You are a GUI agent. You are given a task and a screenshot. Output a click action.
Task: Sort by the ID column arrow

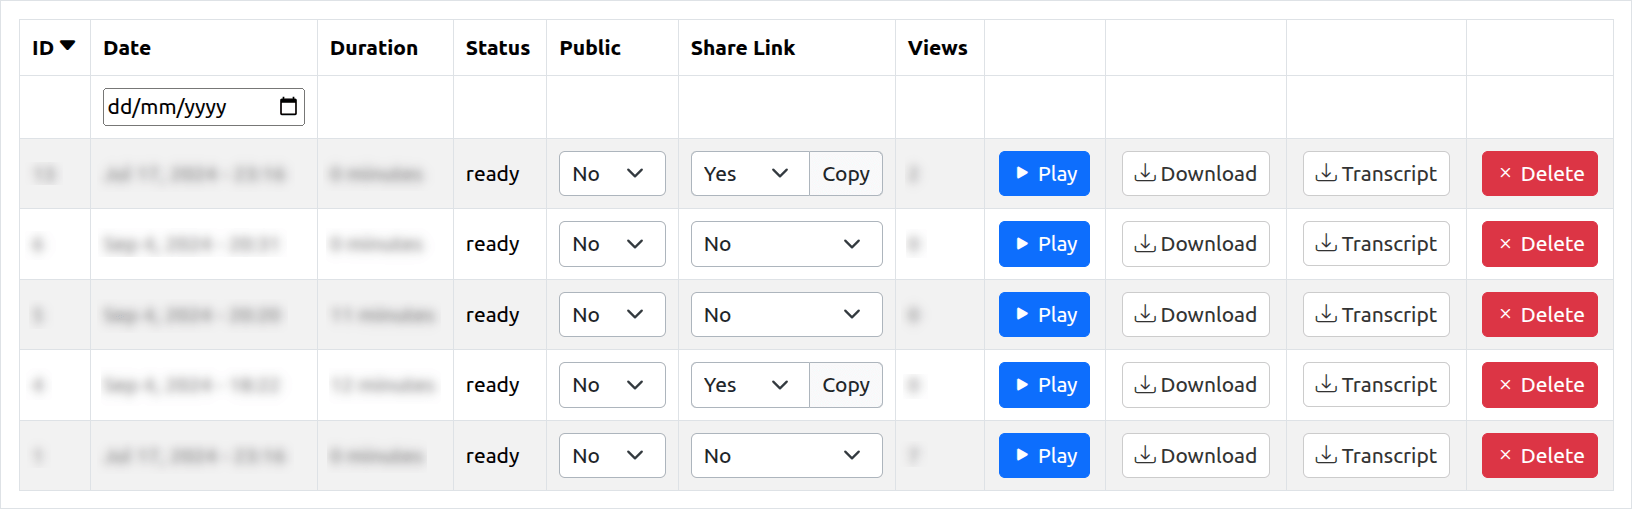pyautogui.click(x=68, y=46)
